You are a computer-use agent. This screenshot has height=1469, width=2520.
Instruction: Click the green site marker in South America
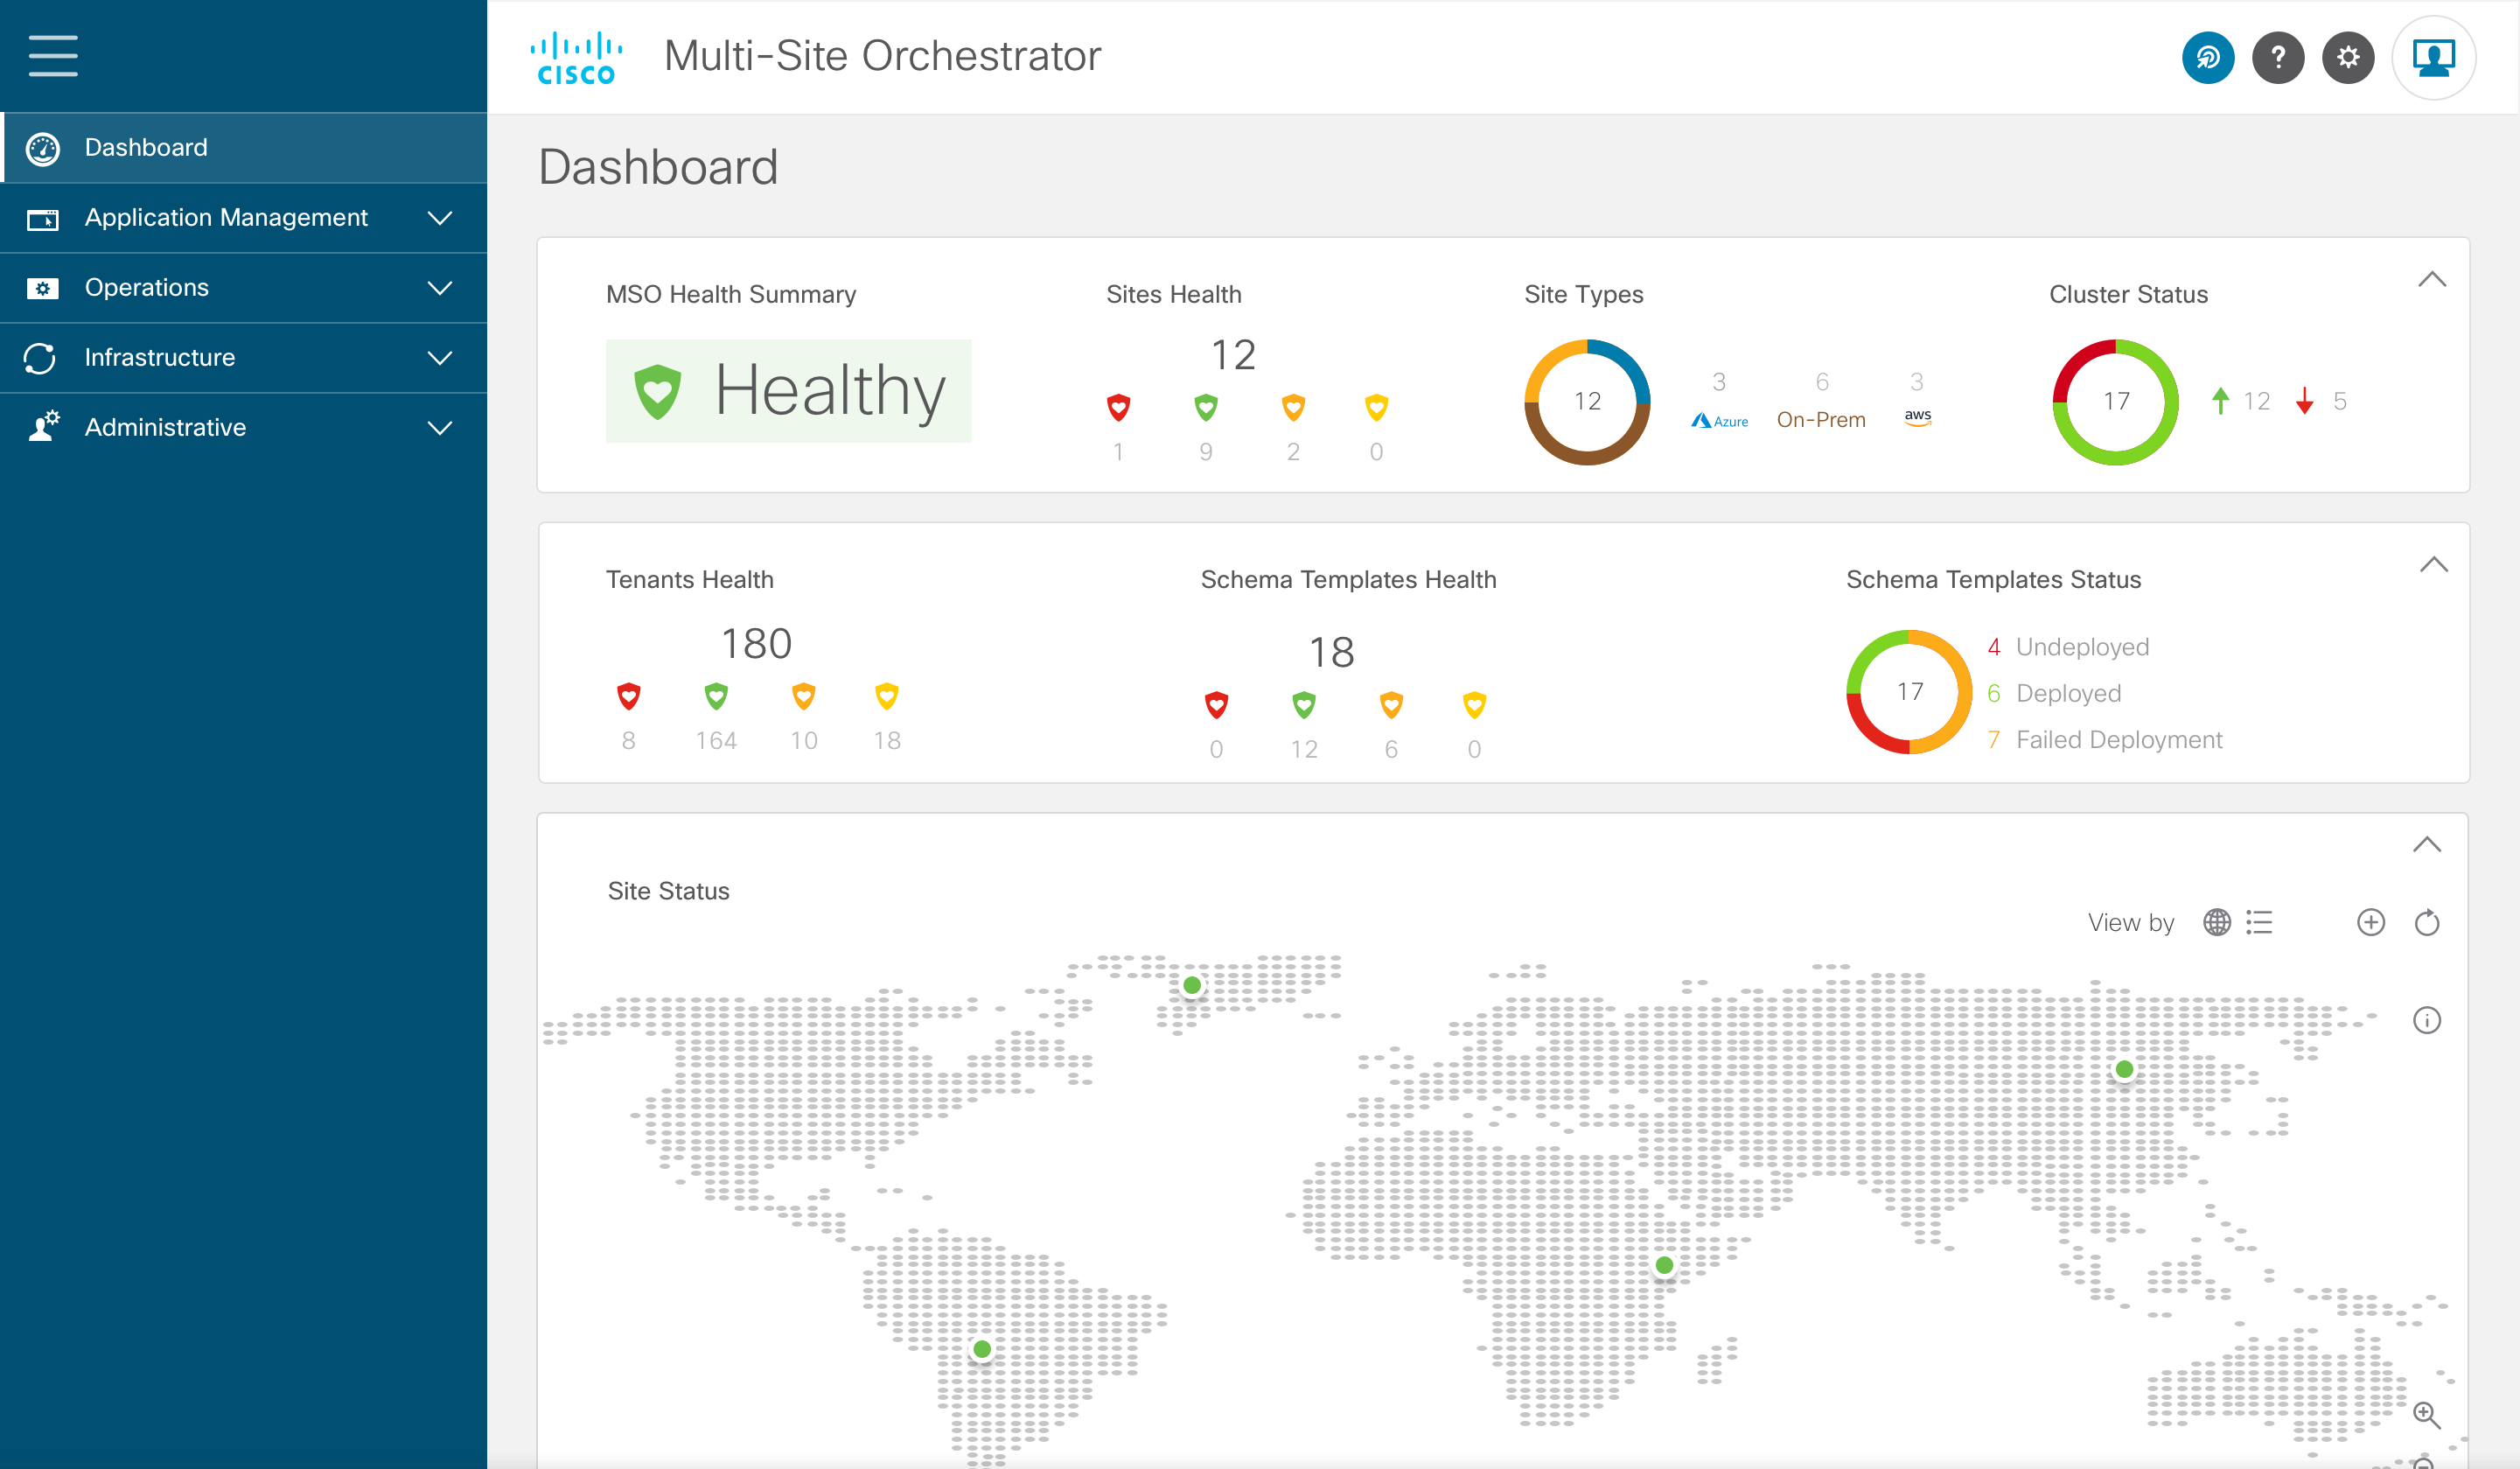(x=982, y=1349)
